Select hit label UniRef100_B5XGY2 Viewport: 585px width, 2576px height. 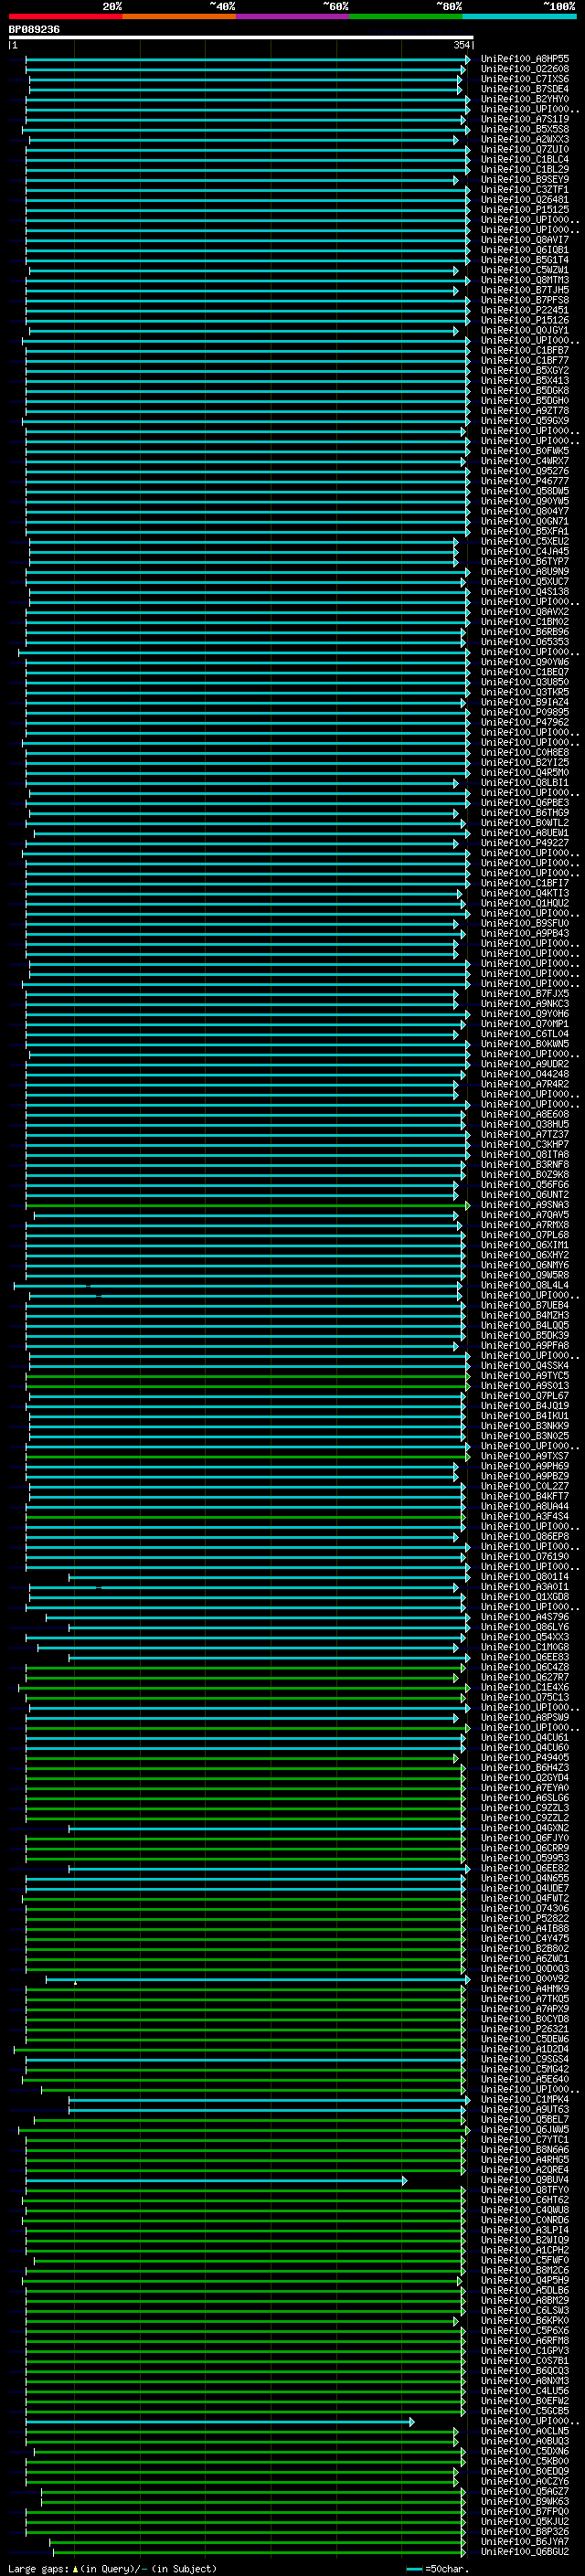(x=525, y=370)
